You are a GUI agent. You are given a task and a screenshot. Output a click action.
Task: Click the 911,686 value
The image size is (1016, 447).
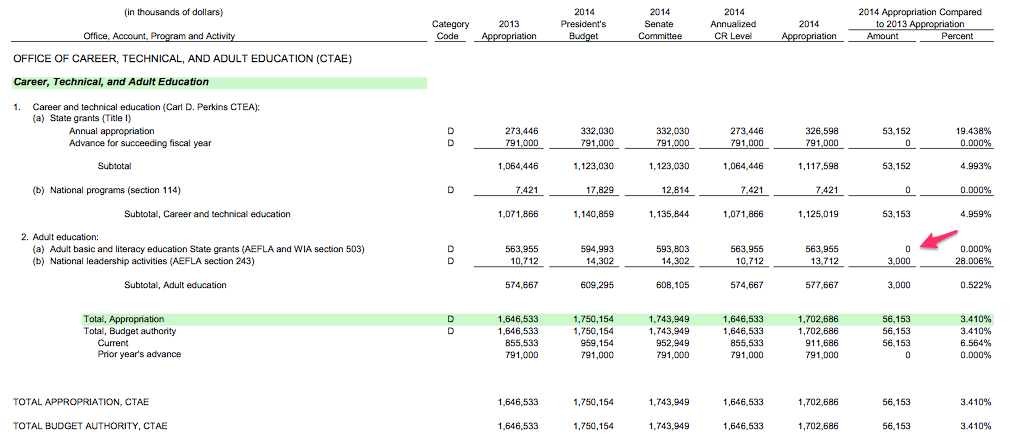(822, 343)
